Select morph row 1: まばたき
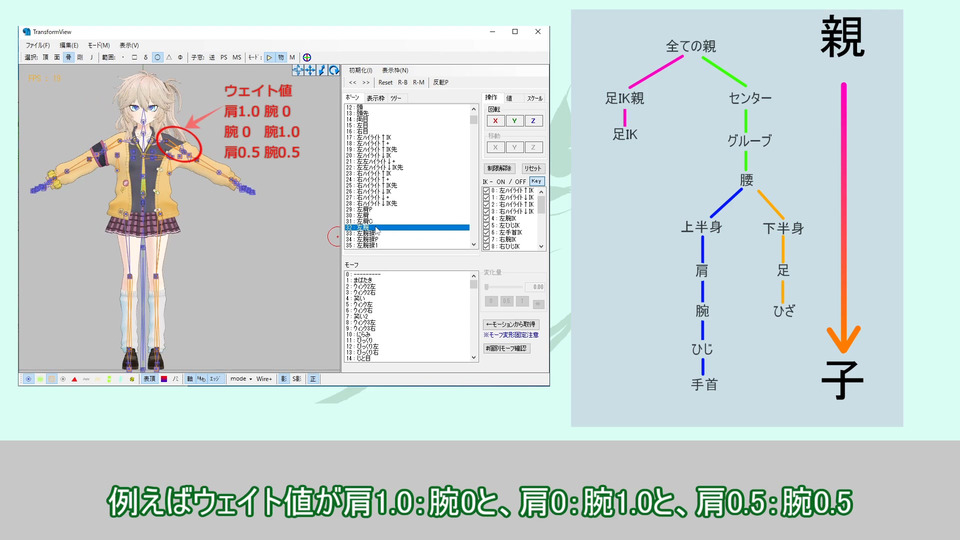The width and height of the screenshot is (960, 540). tap(407, 280)
